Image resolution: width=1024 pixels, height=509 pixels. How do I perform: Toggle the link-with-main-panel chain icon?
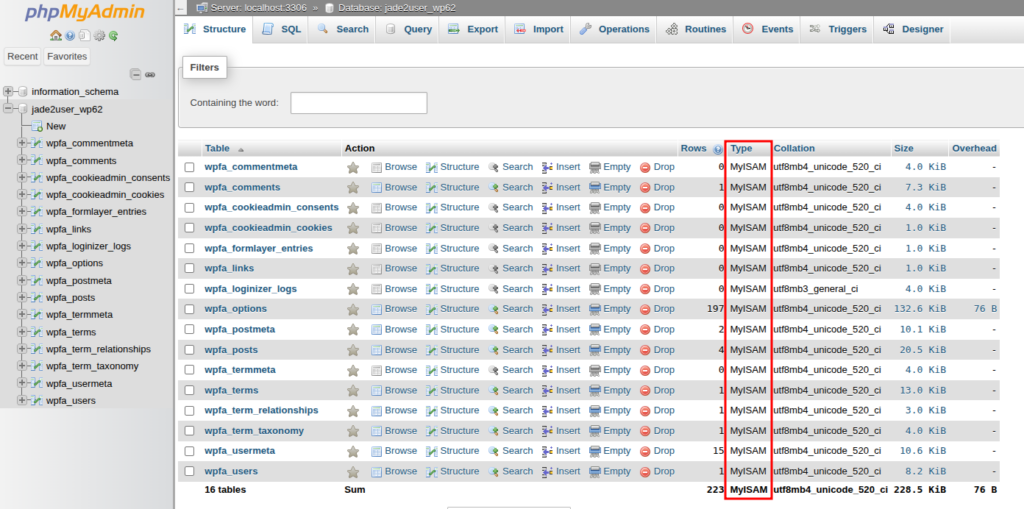point(150,74)
